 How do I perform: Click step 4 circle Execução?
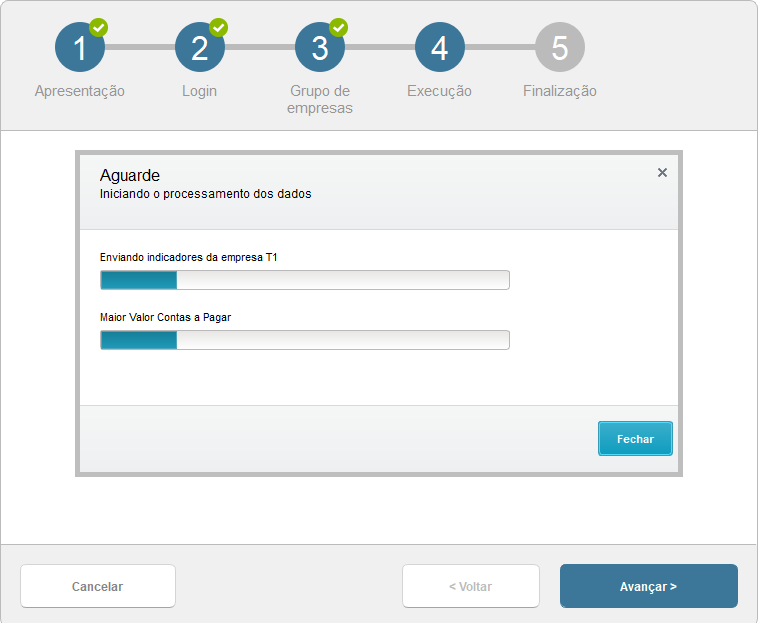pyautogui.click(x=439, y=48)
